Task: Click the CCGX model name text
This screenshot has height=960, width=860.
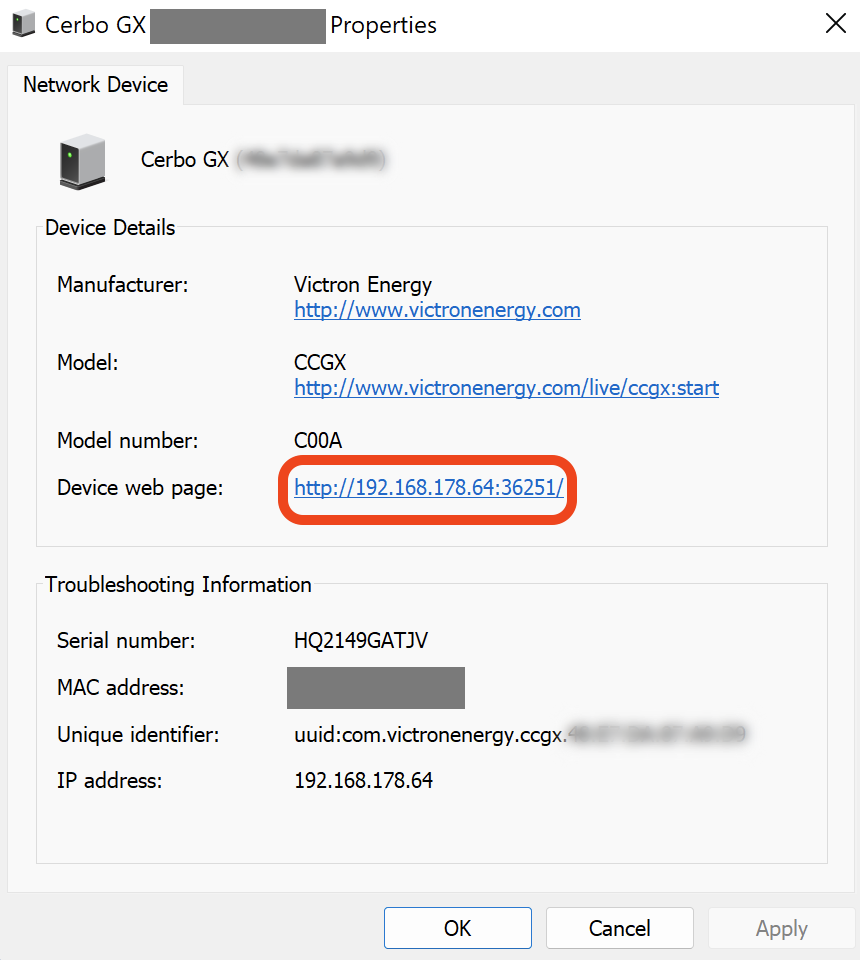Action: click(320, 363)
